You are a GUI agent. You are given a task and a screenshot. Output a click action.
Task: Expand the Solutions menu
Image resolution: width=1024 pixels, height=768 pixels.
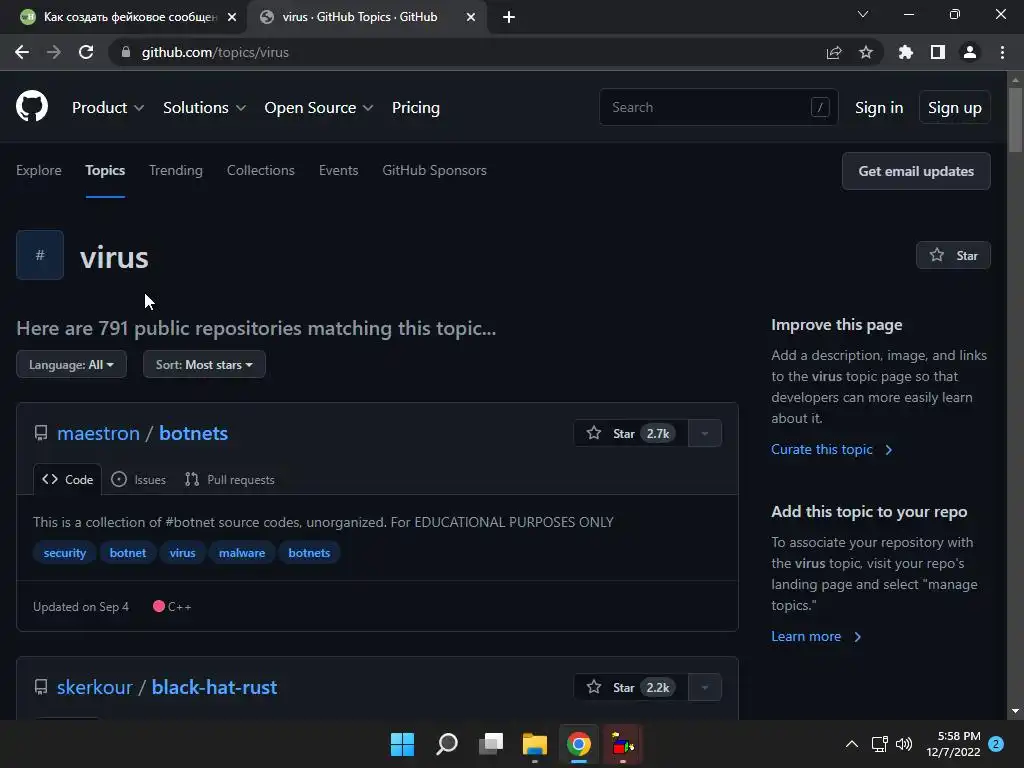204,107
